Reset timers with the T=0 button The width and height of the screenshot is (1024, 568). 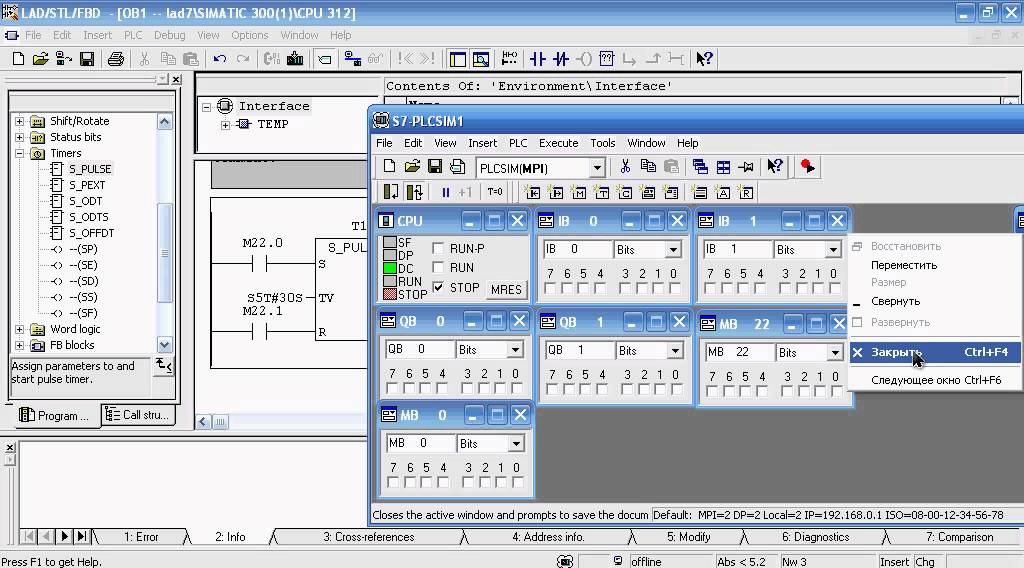pyautogui.click(x=495, y=192)
